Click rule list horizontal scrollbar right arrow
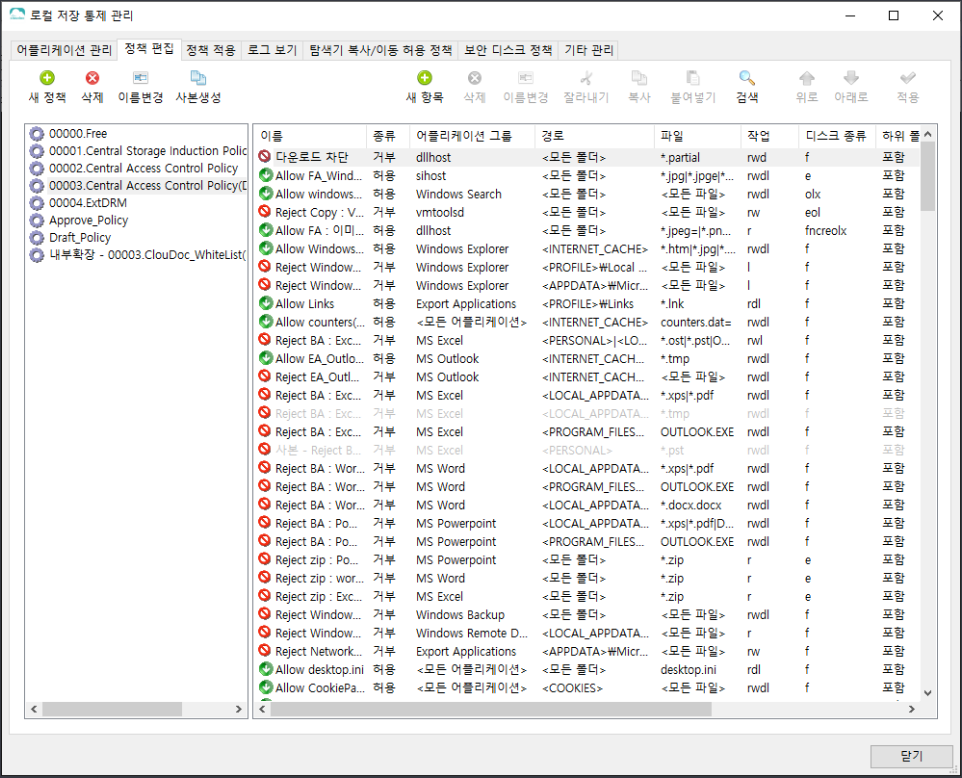This screenshot has width=962, height=778. [x=912, y=709]
